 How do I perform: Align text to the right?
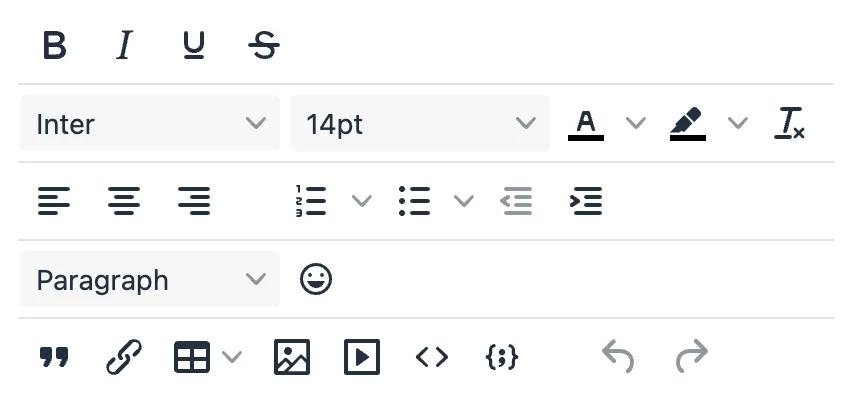[x=194, y=201]
